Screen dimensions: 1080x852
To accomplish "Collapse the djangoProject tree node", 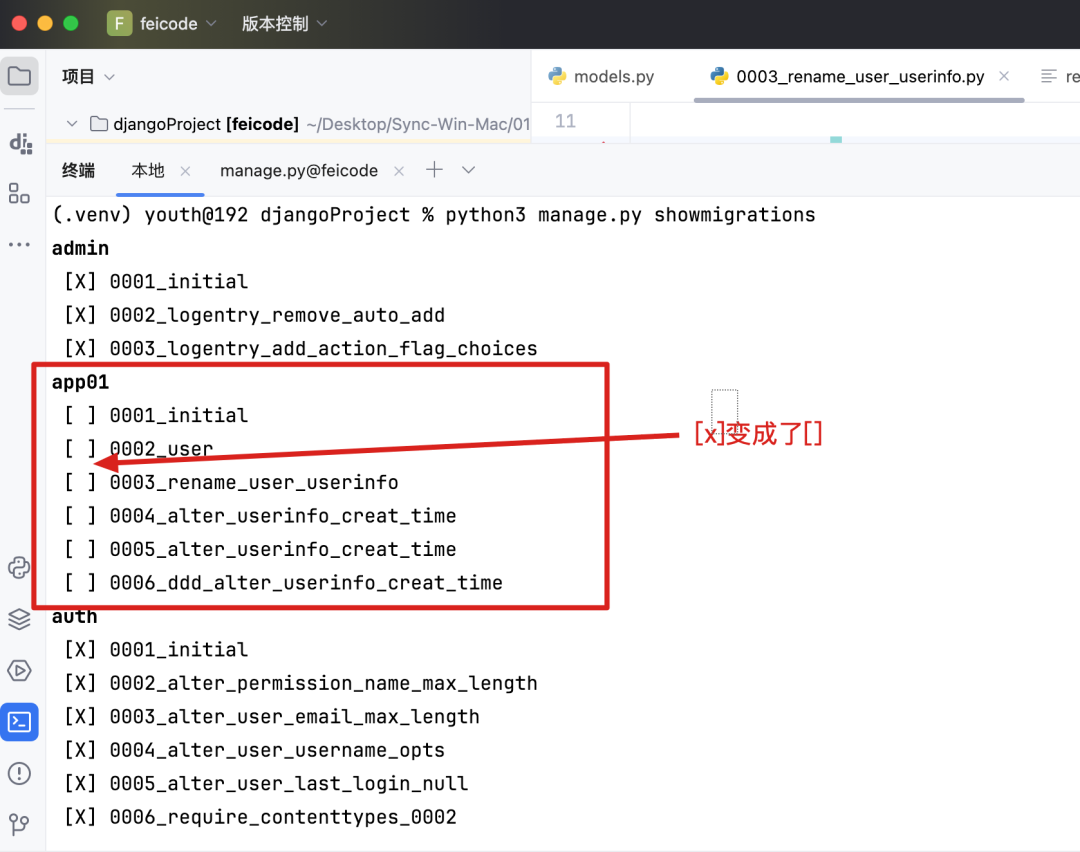I will (x=72, y=124).
